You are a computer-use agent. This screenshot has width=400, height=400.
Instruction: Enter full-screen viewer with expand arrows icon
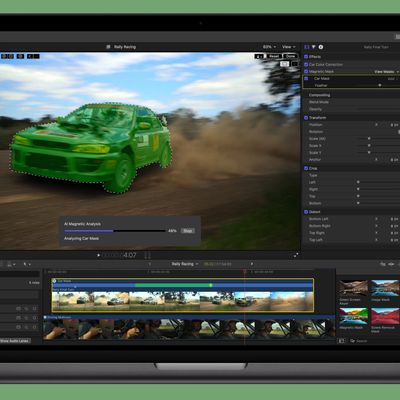pyautogui.click(x=296, y=255)
